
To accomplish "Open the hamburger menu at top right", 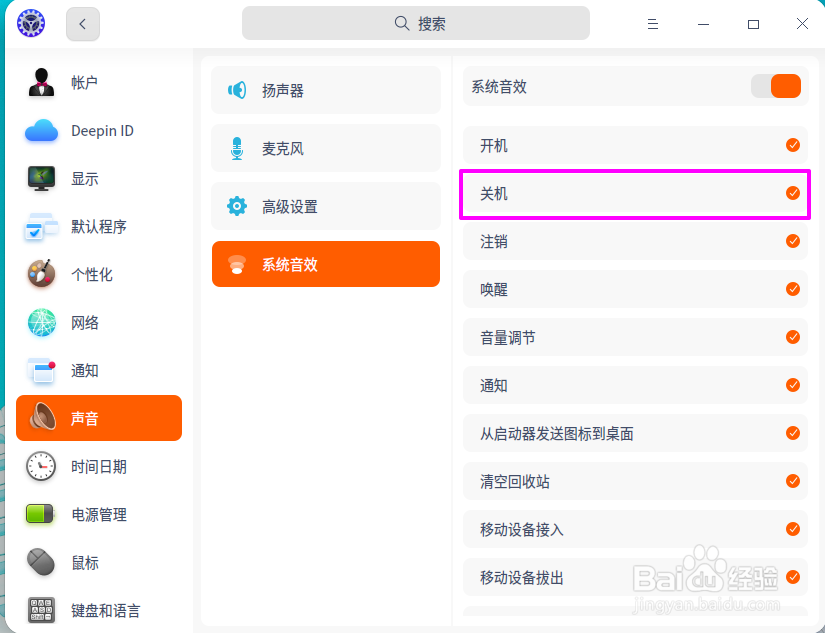I will pyautogui.click(x=652, y=23).
